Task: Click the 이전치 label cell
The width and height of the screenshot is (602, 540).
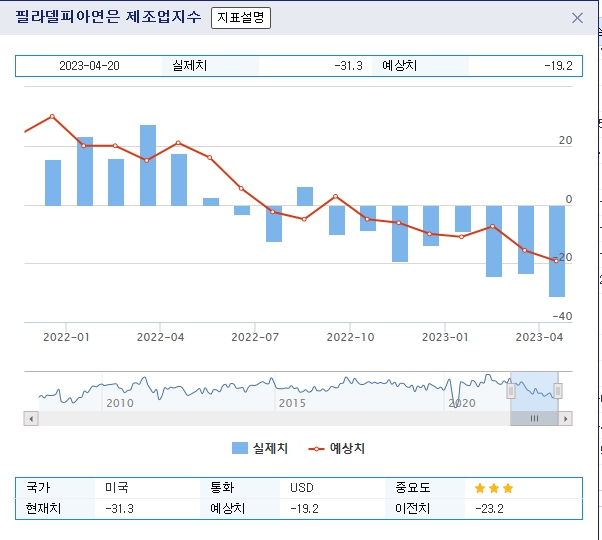Action: click(425, 509)
